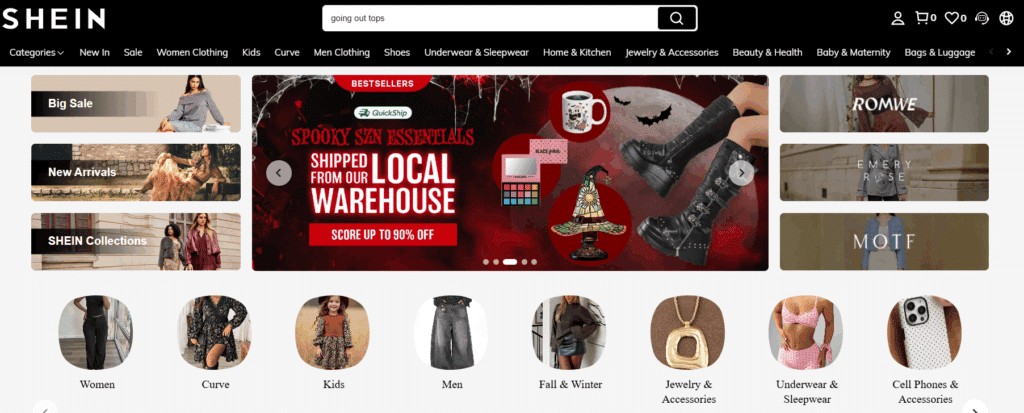Select the Jewelry & Accessories menu item
The height and width of the screenshot is (413, 1024).
pos(671,52)
